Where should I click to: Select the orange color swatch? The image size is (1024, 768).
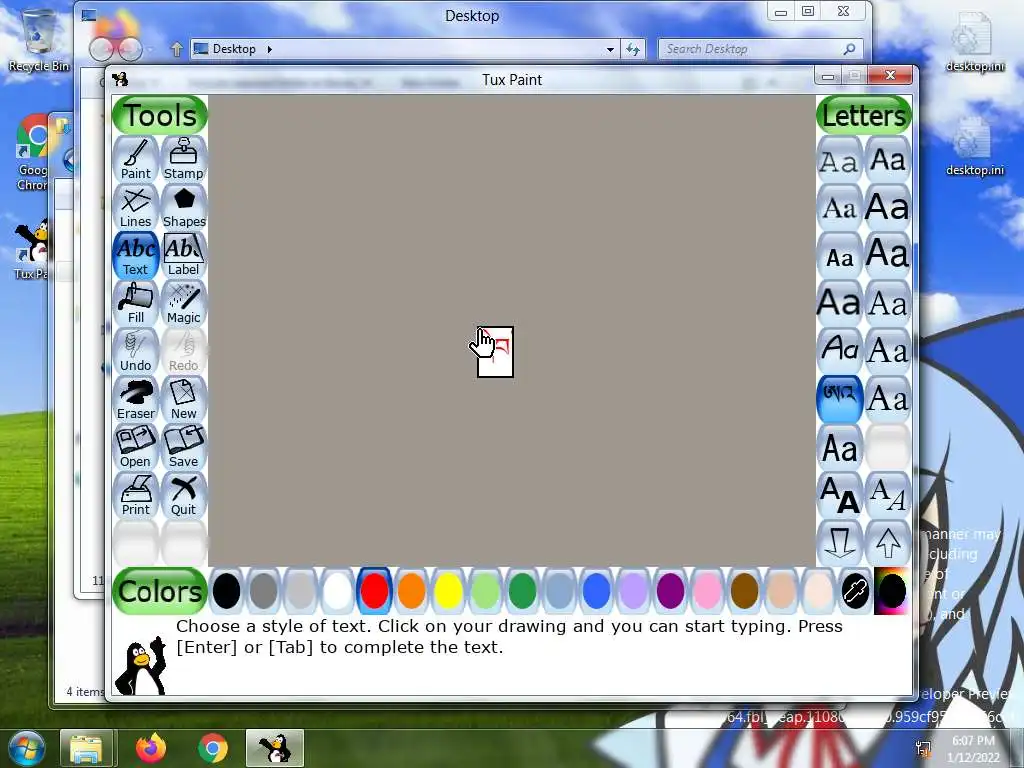(411, 591)
